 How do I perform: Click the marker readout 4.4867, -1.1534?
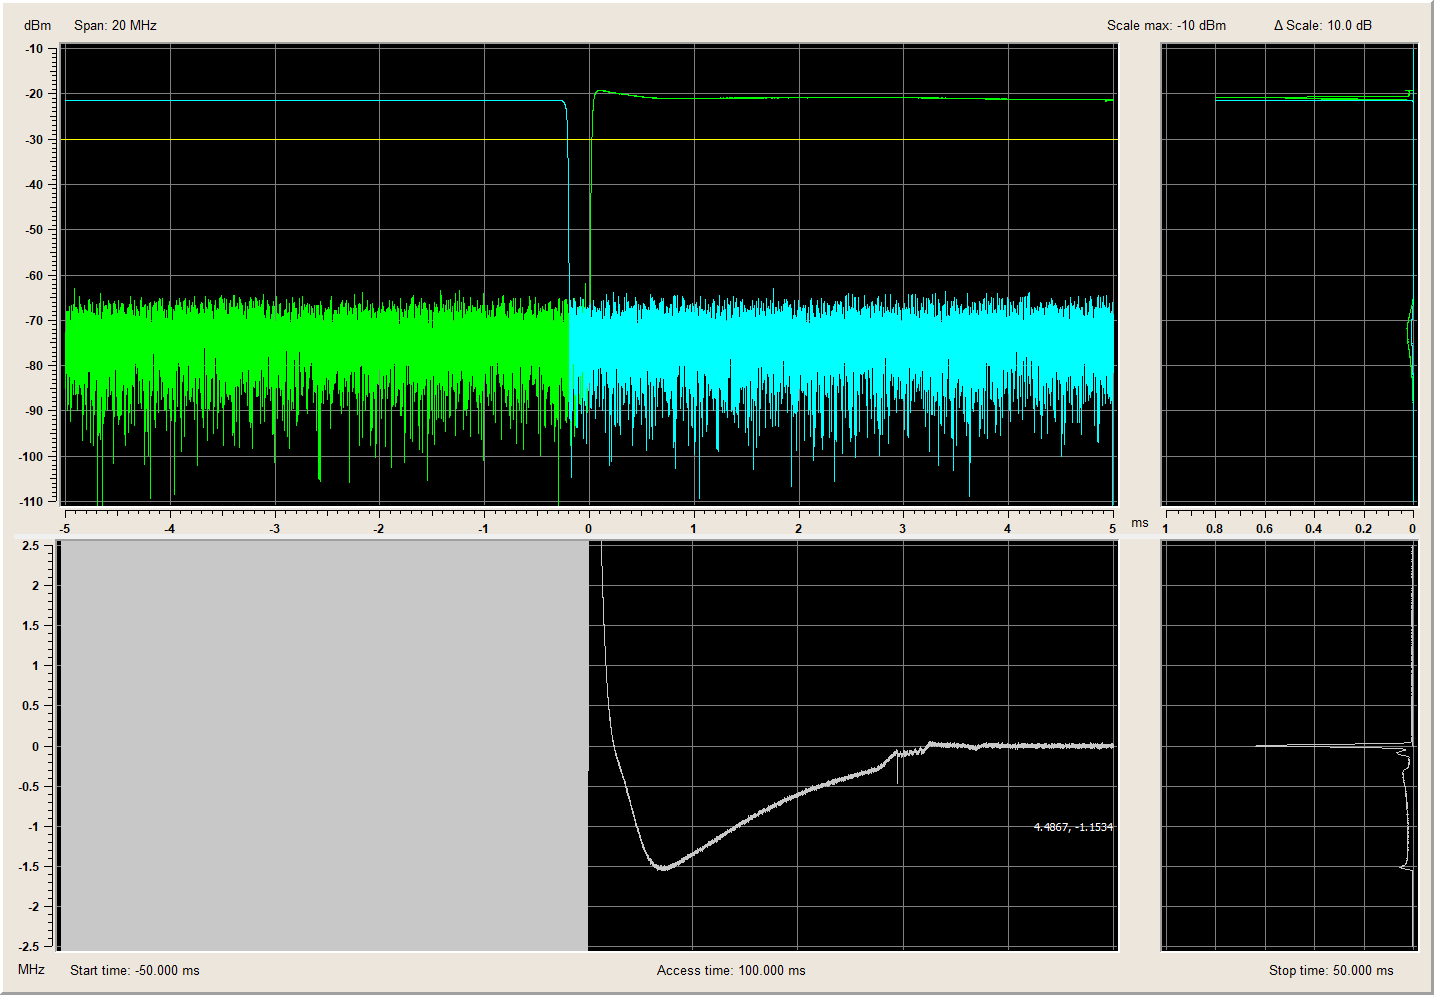[1072, 827]
